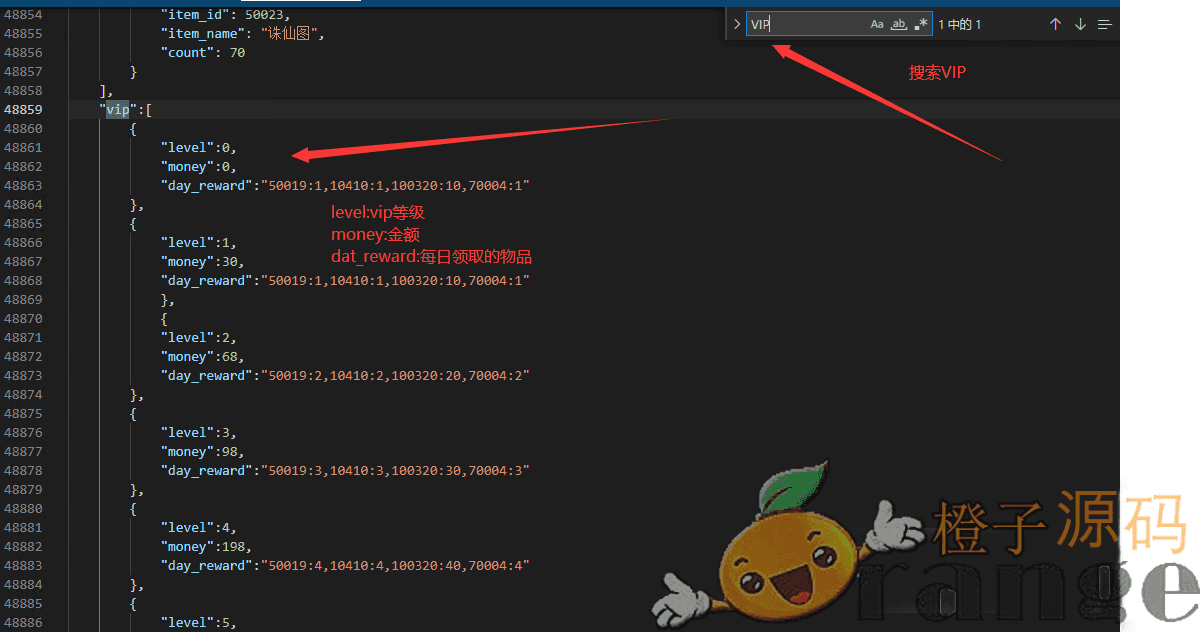The width and height of the screenshot is (1200, 632).
Task: Click line number 48878
Action: coord(23,471)
